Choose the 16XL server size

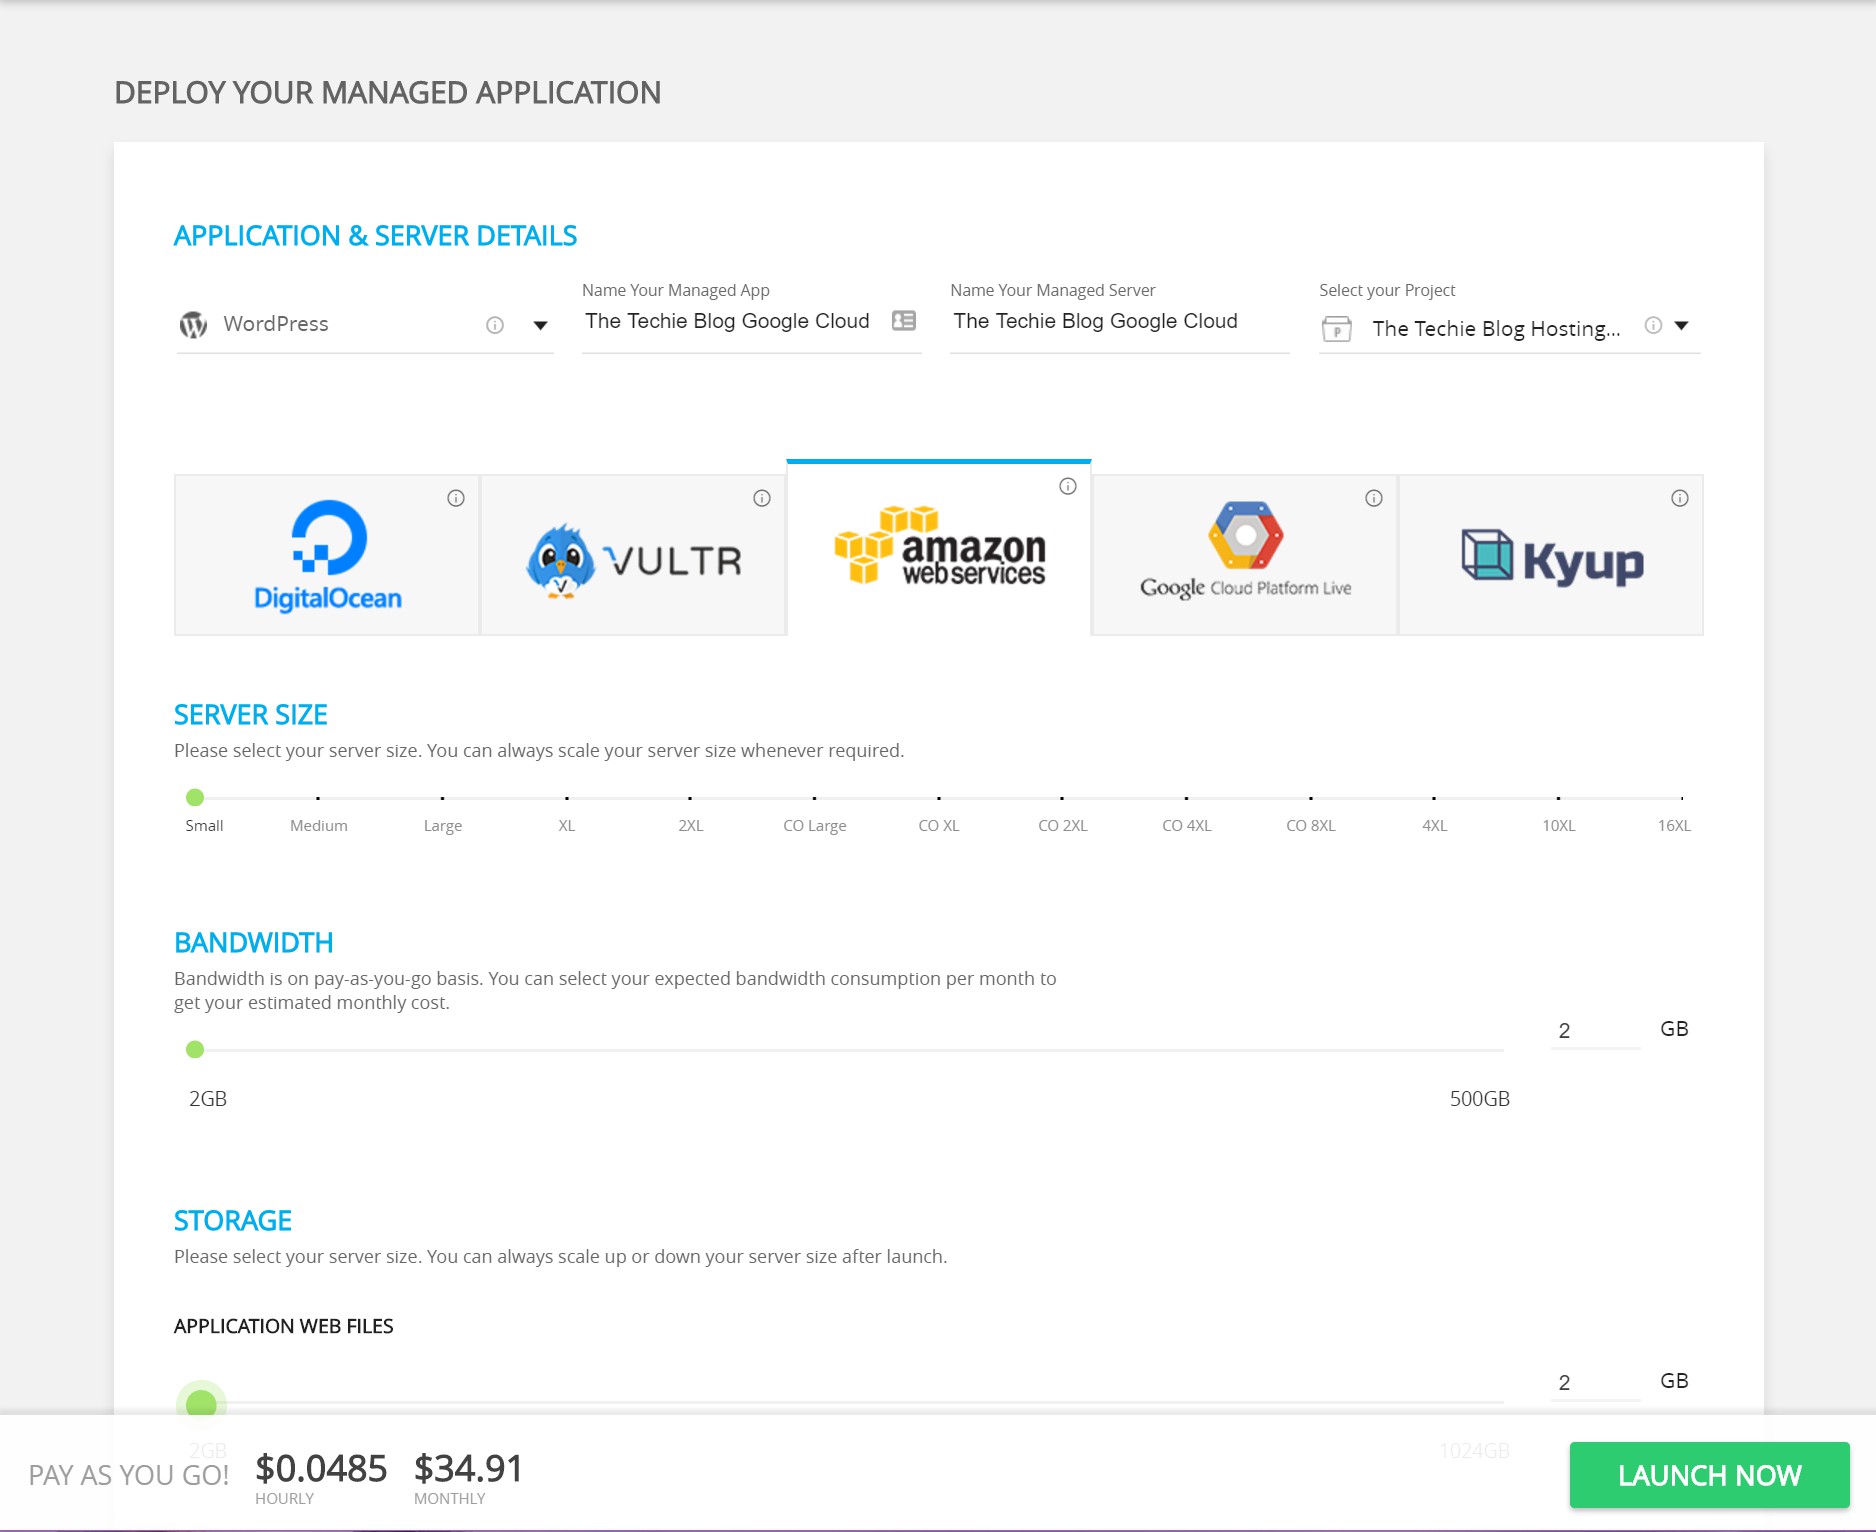(x=1674, y=826)
